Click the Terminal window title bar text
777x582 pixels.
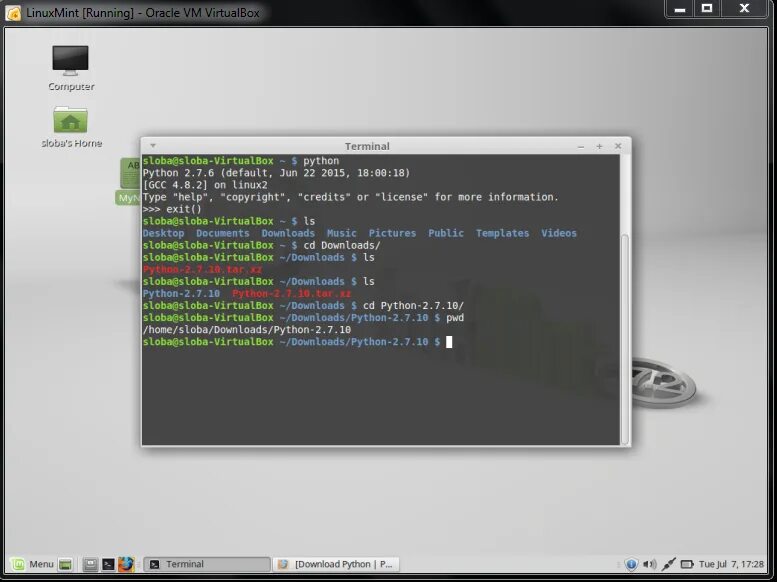pyautogui.click(x=367, y=146)
